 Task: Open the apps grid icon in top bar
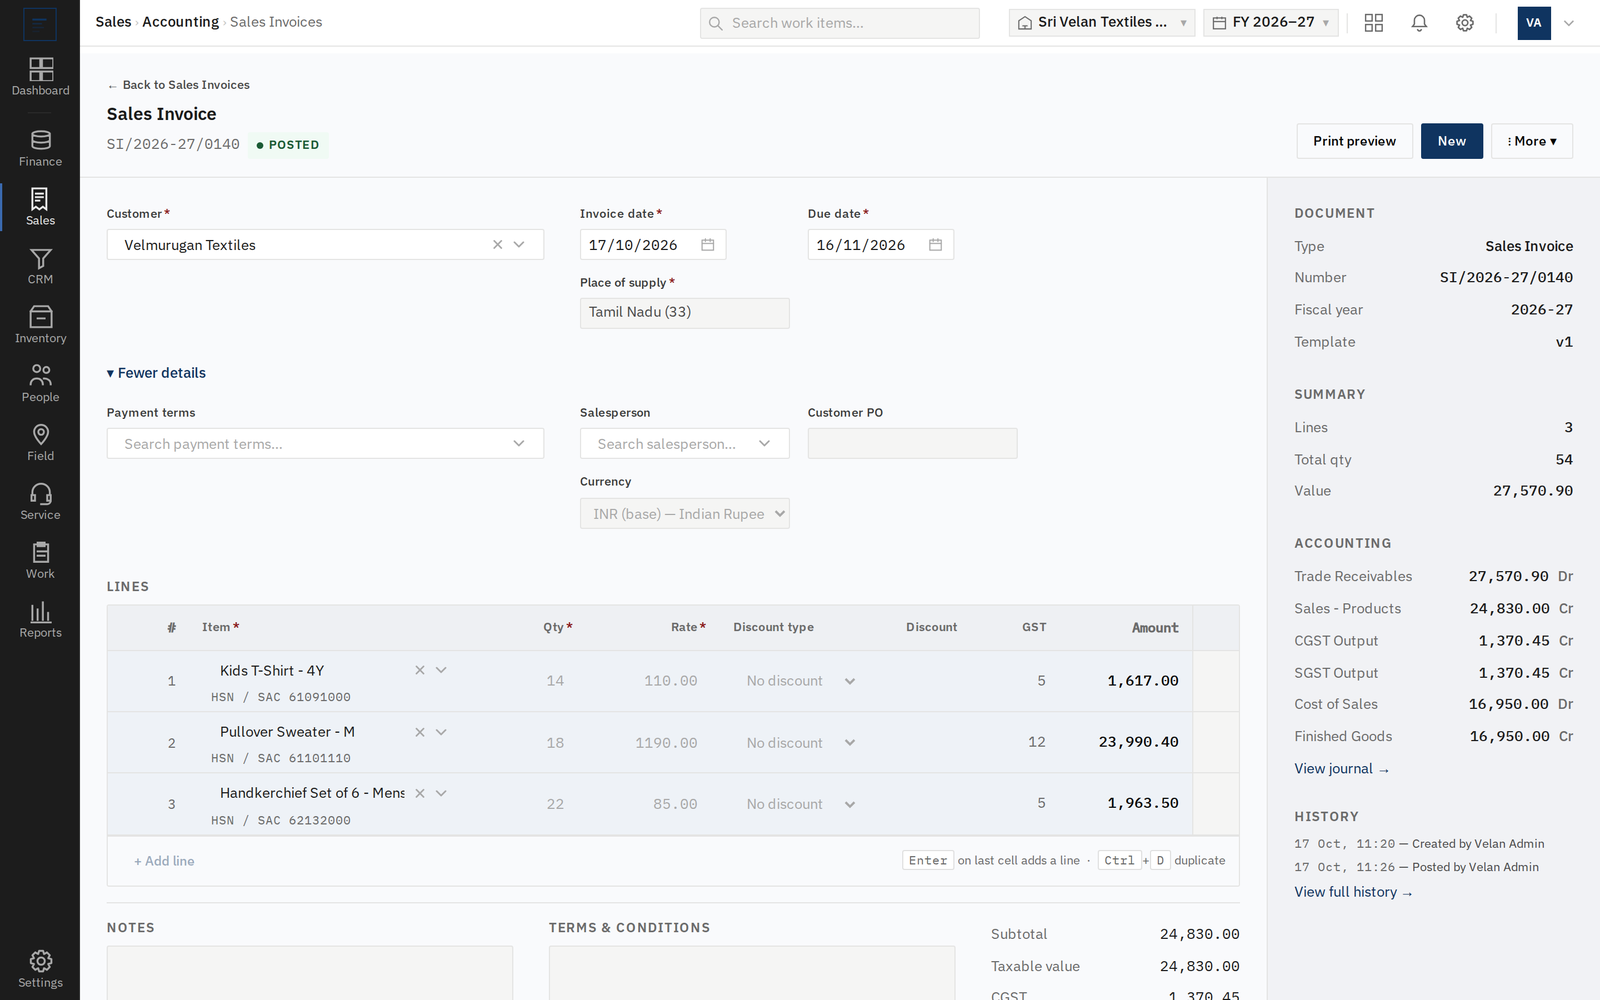[1374, 23]
